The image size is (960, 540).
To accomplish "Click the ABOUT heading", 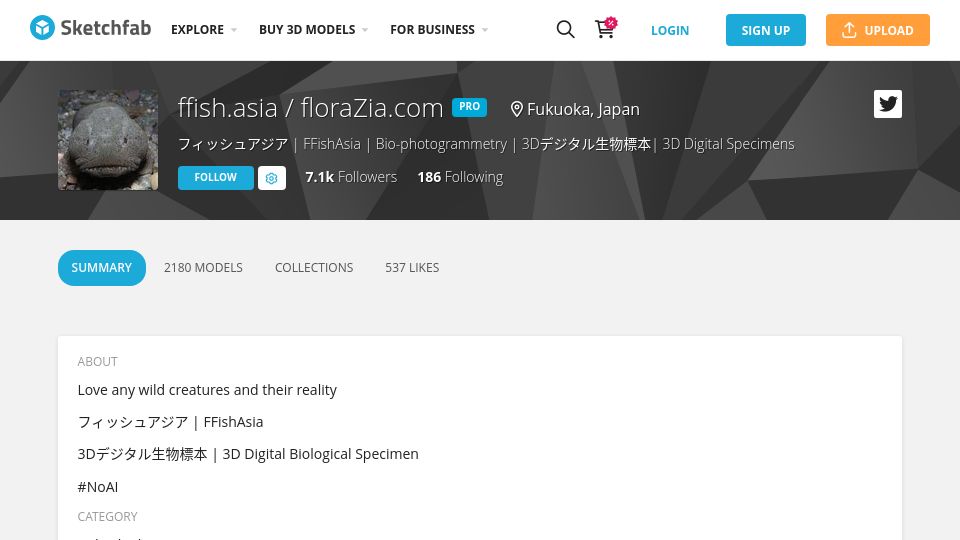I will [x=97, y=361].
